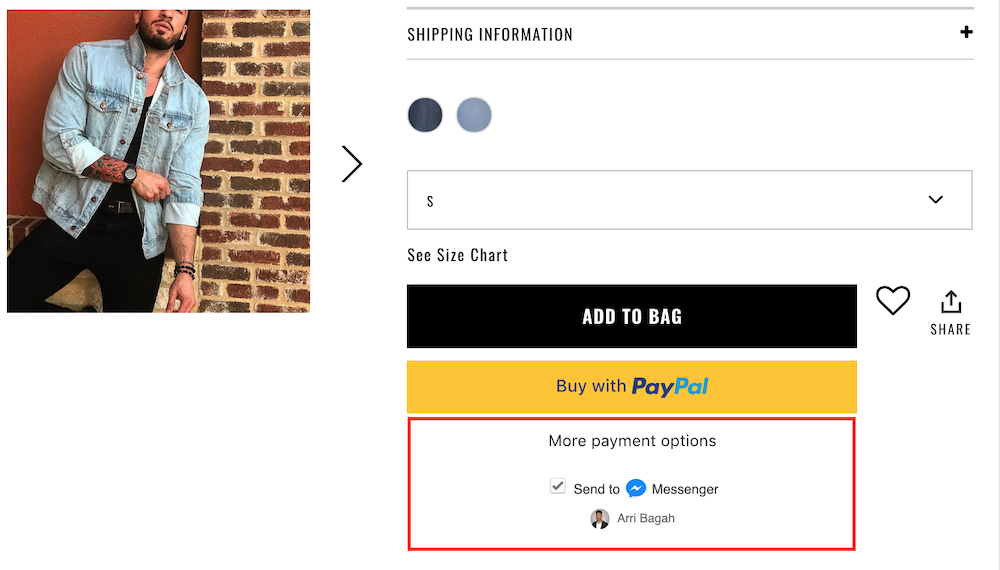The width and height of the screenshot is (1000, 570).
Task: Click the Arri Bagah name text
Action: point(646,519)
